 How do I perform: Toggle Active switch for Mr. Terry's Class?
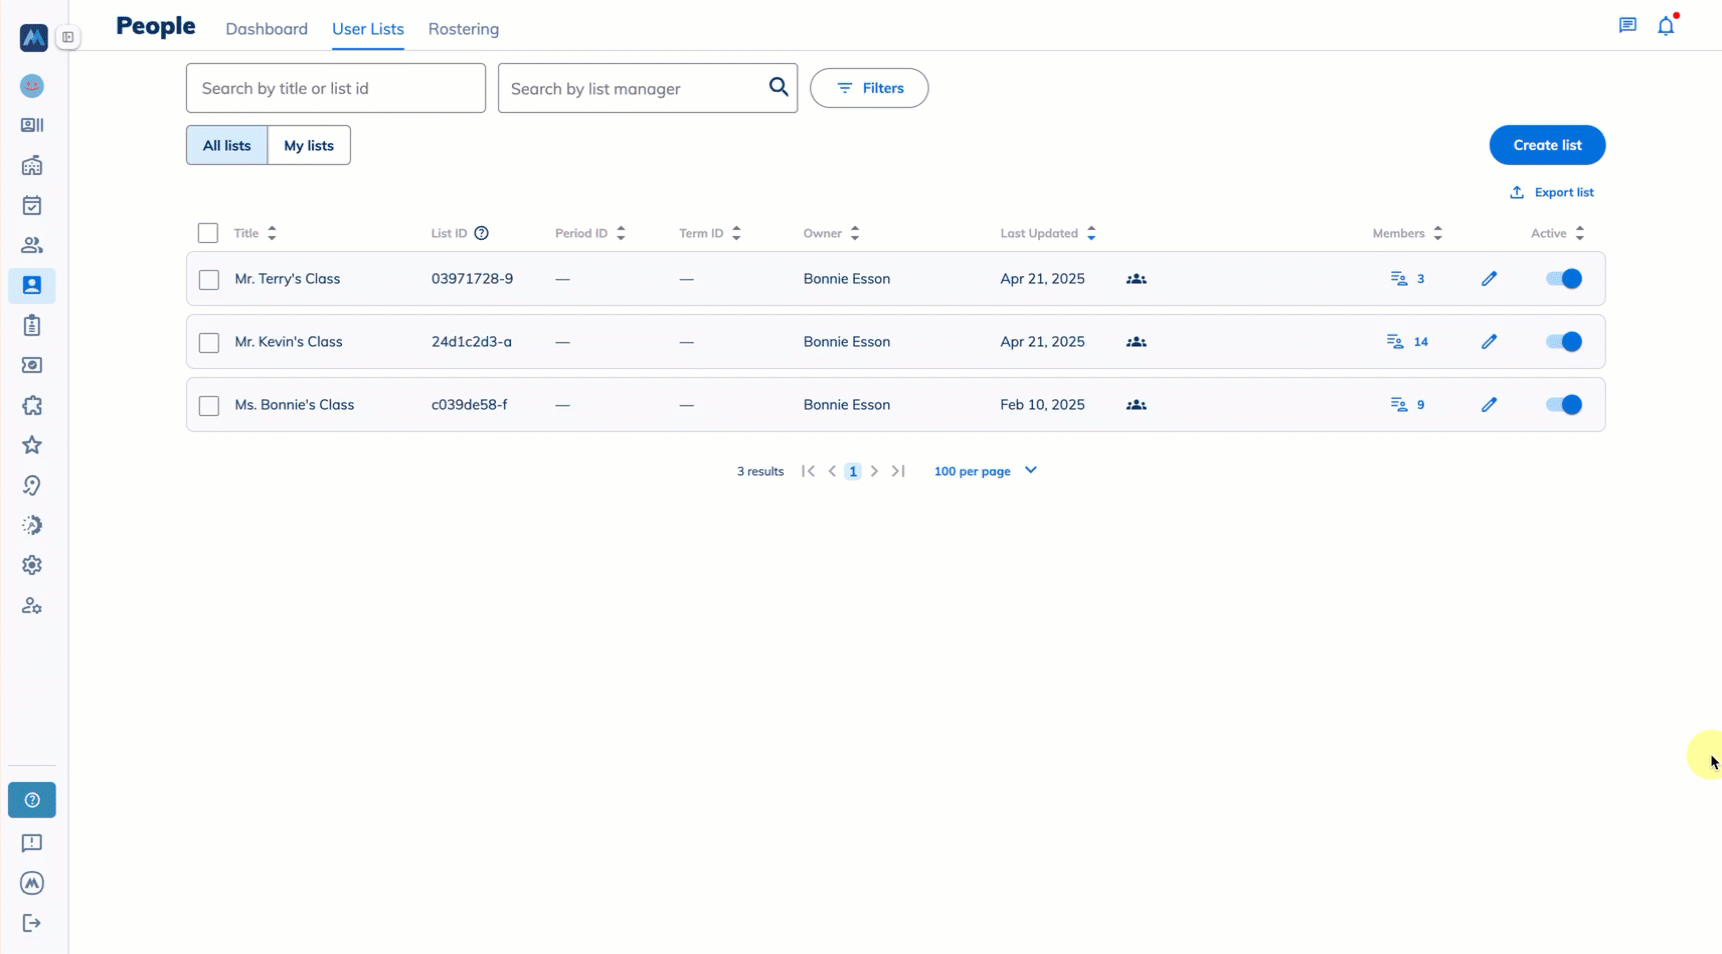coord(1564,279)
